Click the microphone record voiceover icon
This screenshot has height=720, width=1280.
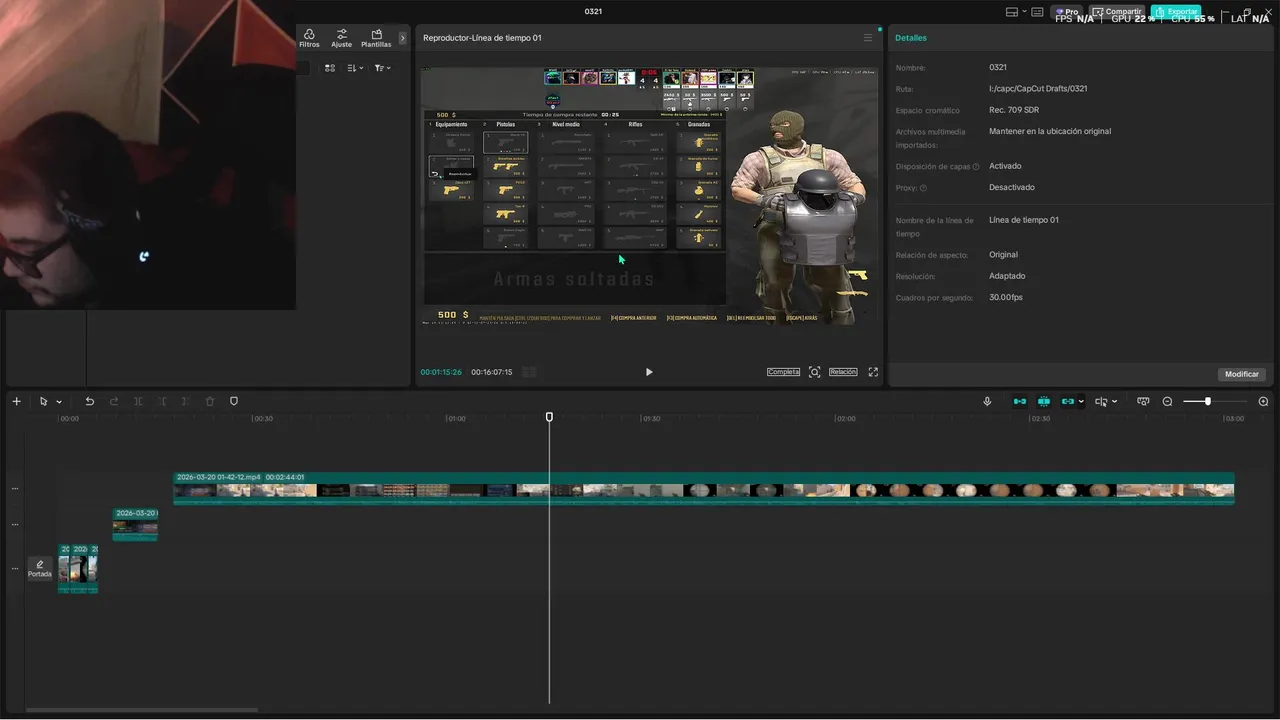pyautogui.click(x=987, y=401)
